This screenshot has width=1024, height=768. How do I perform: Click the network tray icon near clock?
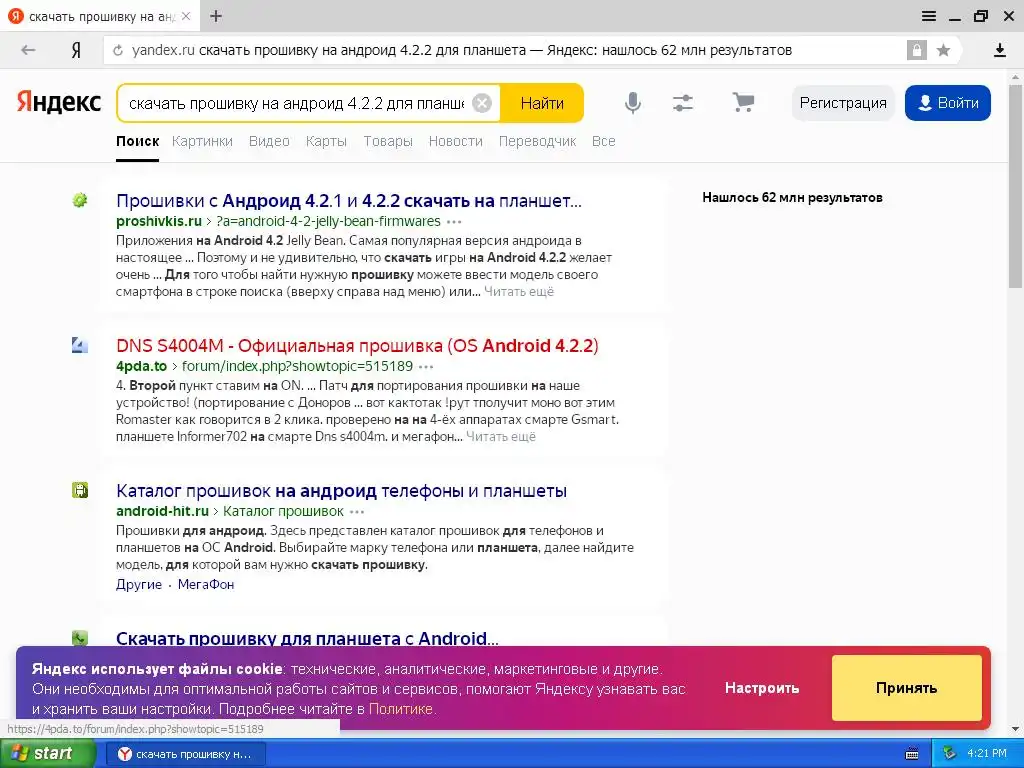[949, 754]
